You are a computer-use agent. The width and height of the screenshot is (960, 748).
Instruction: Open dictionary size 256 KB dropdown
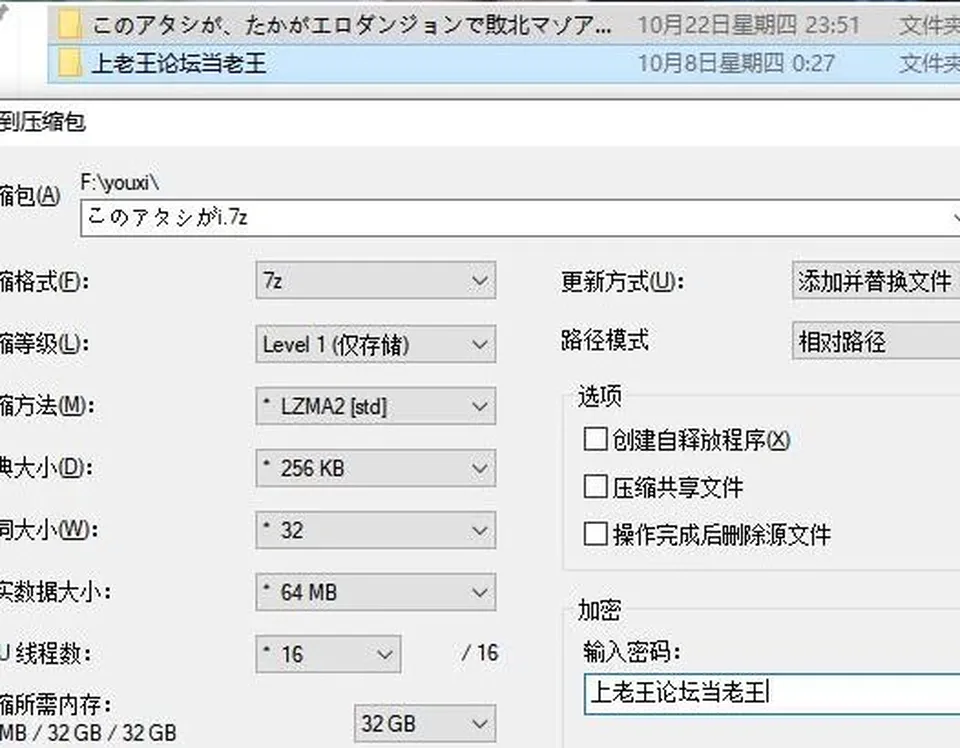click(375, 468)
